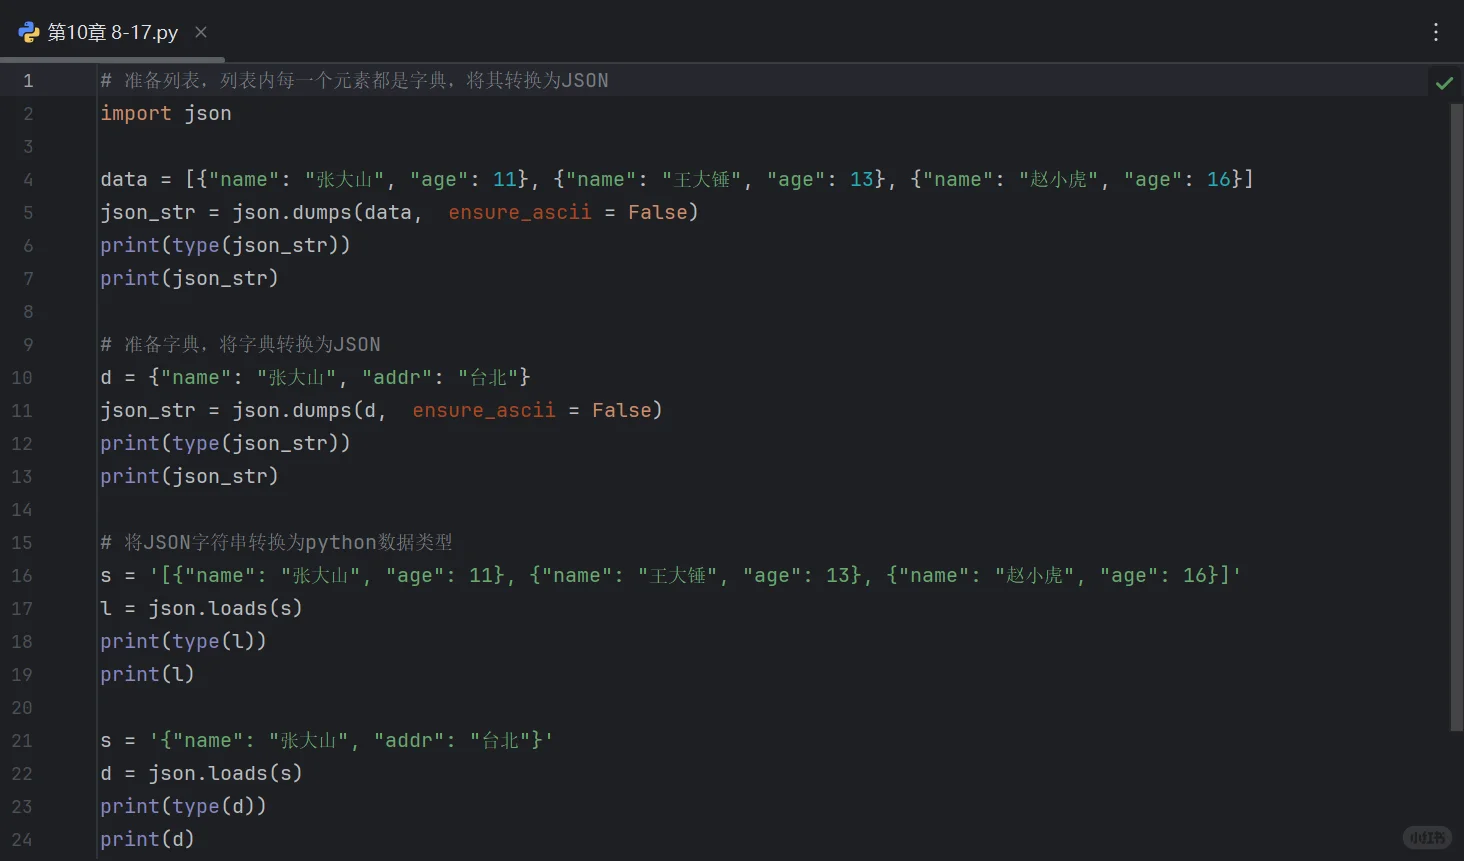Click the Python logo icon on the file tab
Image resolution: width=1464 pixels, height=861 pixels.
[x=29, y=32]
